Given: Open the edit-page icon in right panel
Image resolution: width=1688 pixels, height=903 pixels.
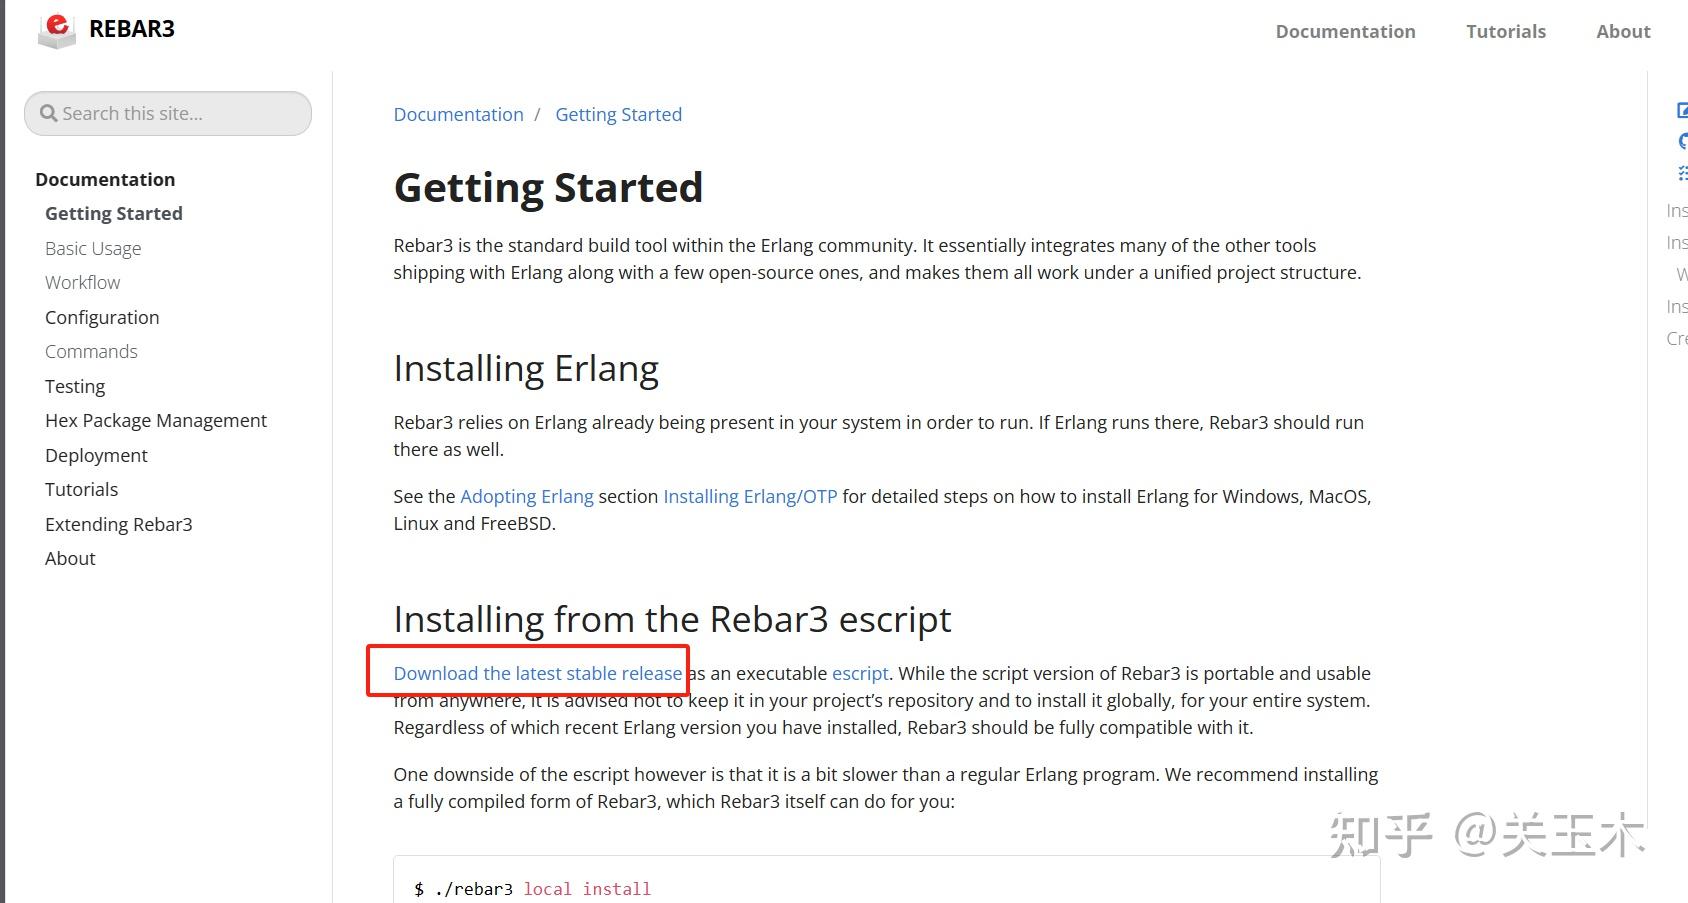Looking at the screenshot, I should [x=1682, y=110].
